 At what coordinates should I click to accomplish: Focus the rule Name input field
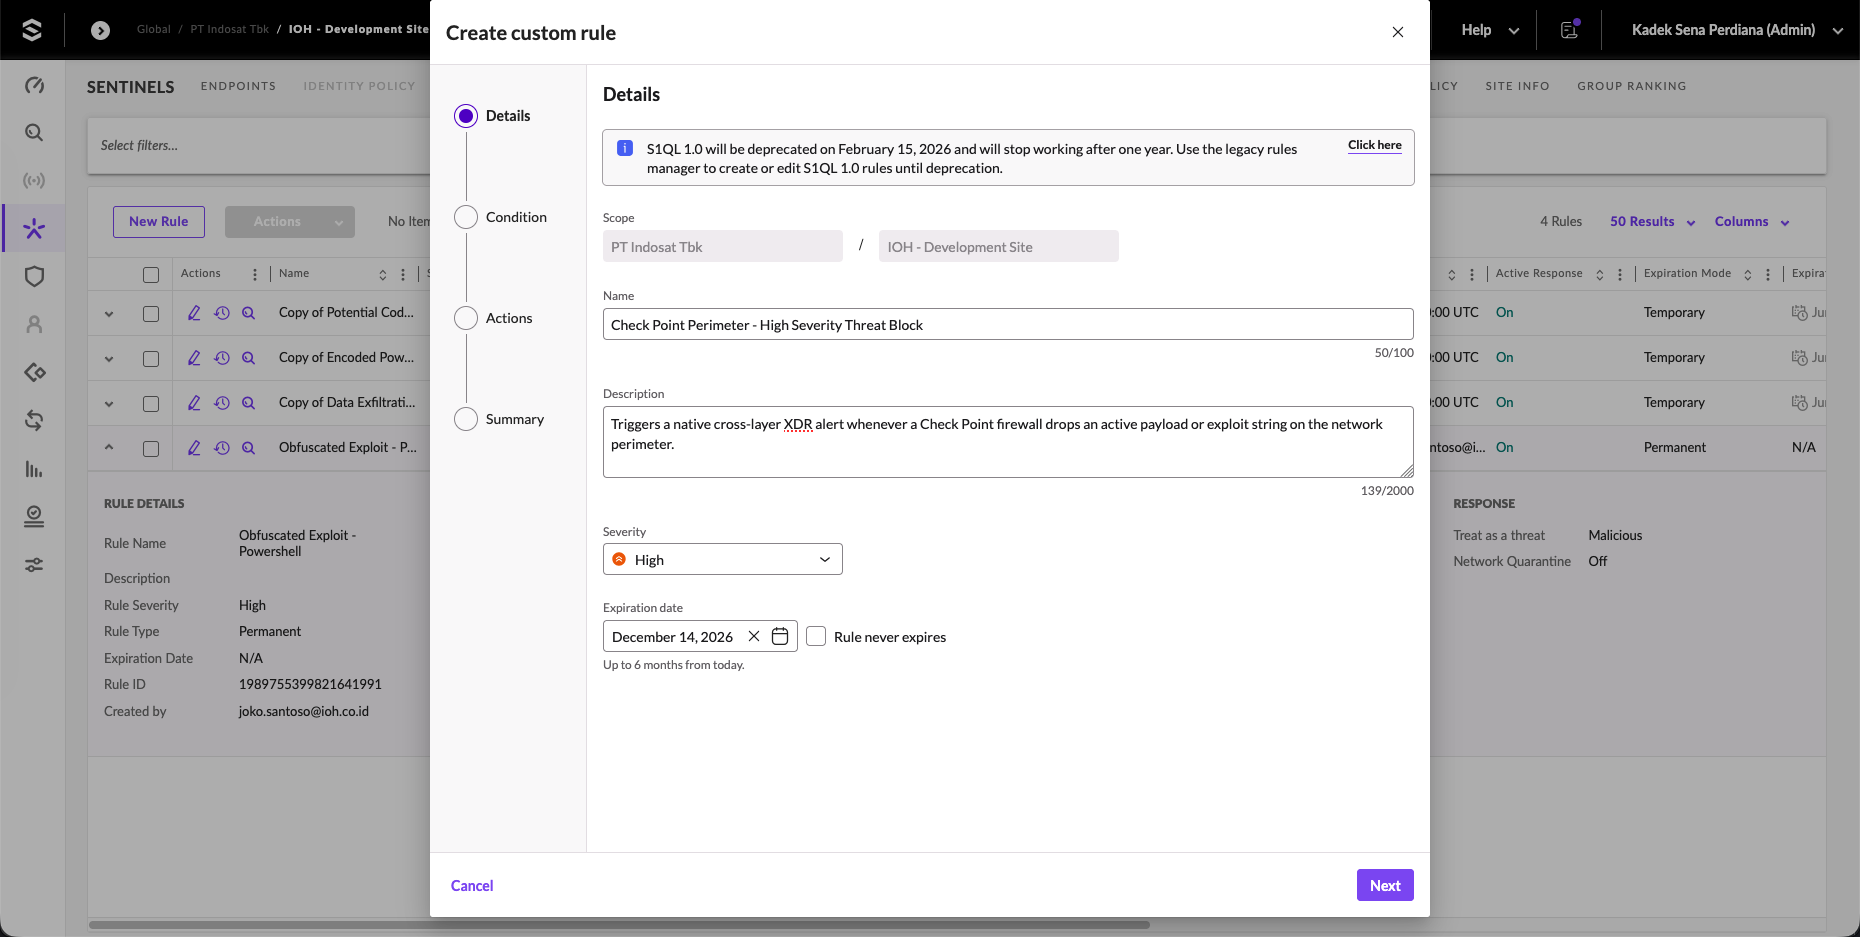coord(1008,324)
